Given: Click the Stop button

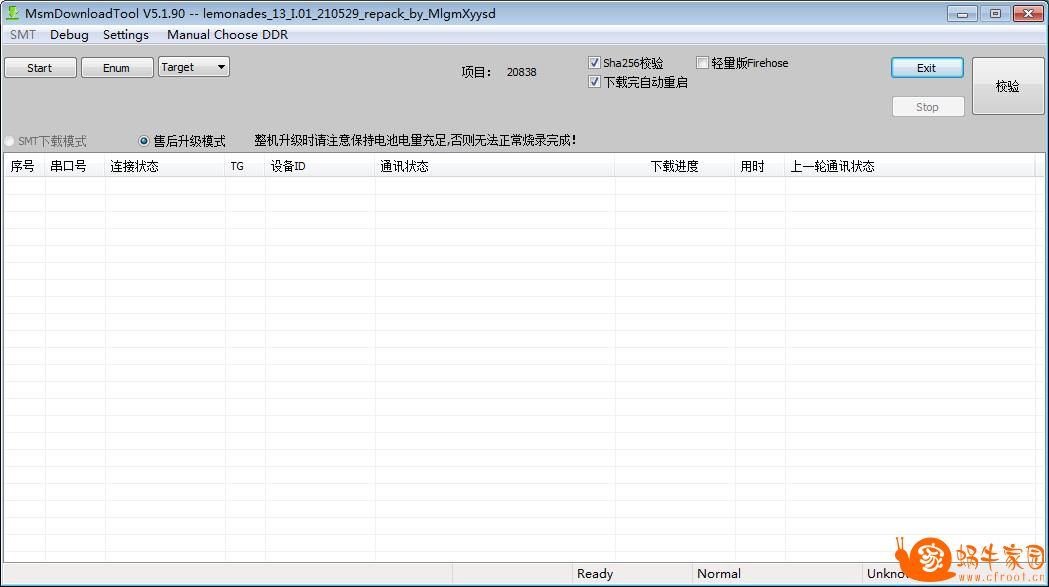Looking at the screenshot, I should tap(928, 107).
